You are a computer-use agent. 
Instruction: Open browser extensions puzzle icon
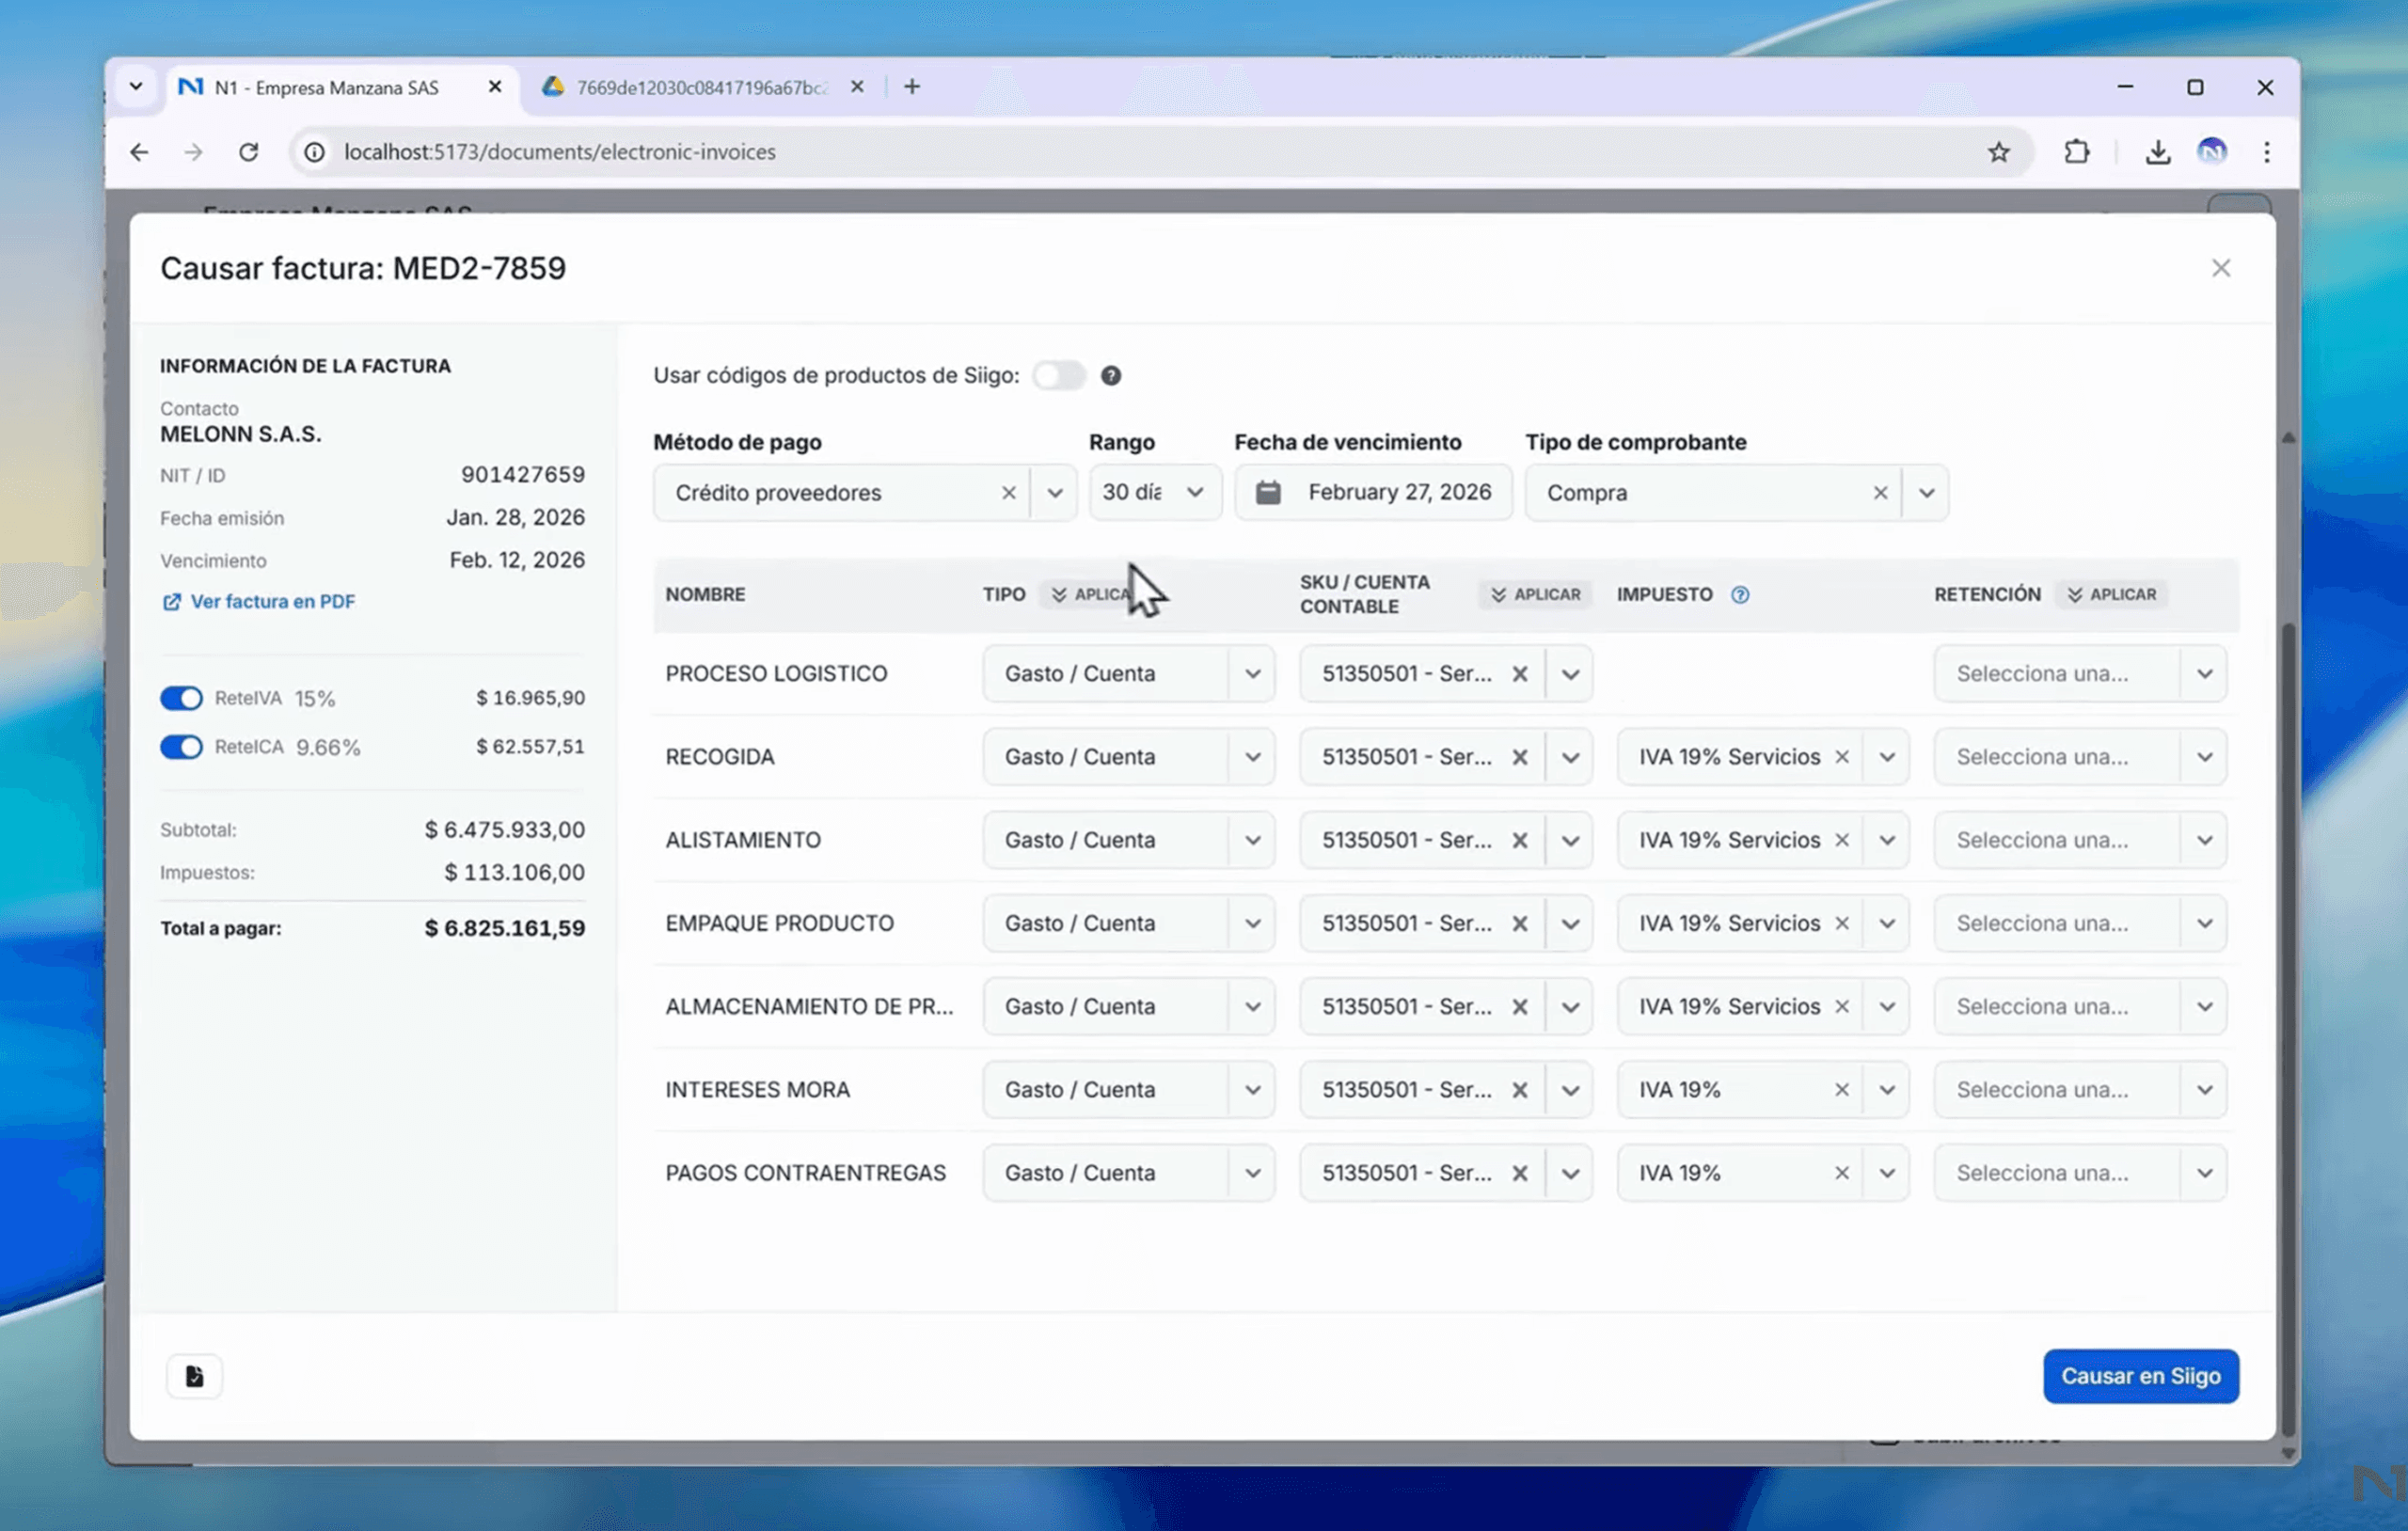click(x=2077, y=152)
